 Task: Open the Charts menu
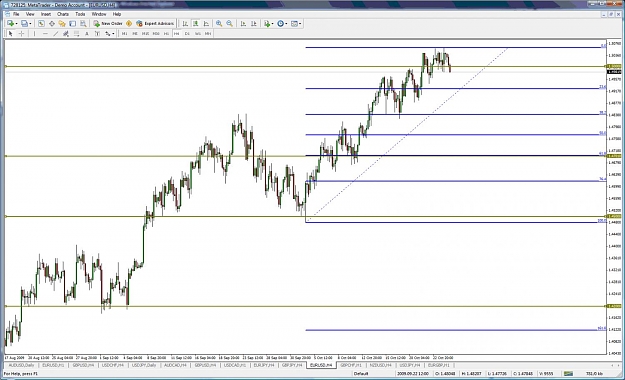point(63,14)
